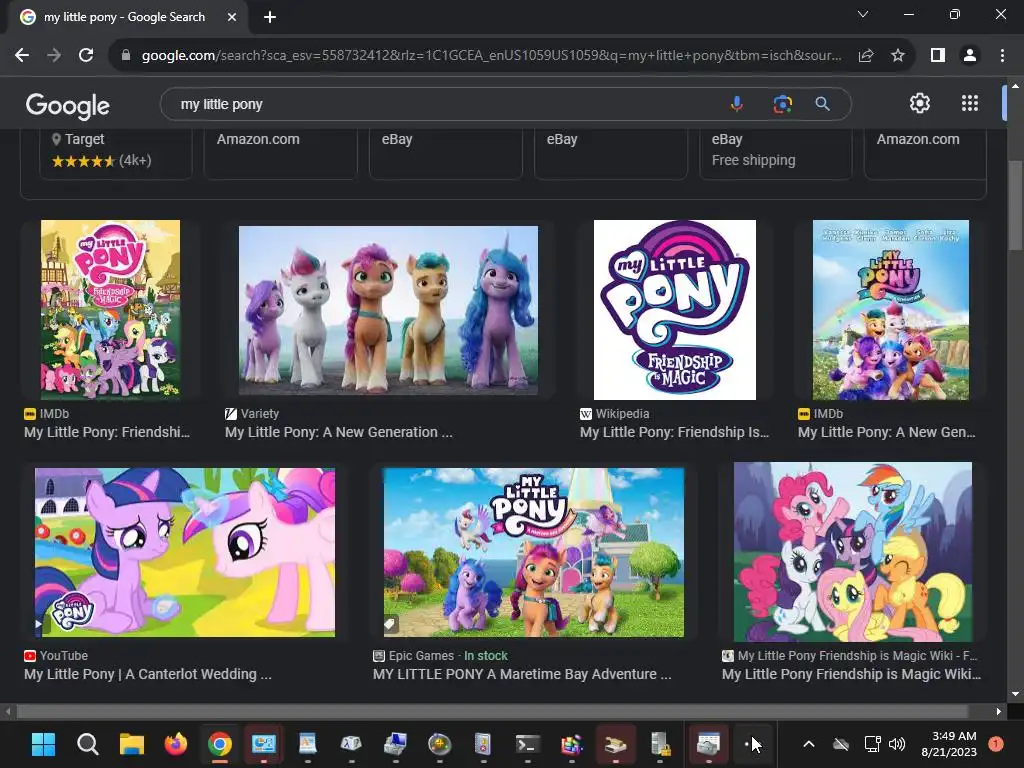The image size is (1024, 768).
Task: Click the browser forward arrow
Action: click(x=54, y=56)
